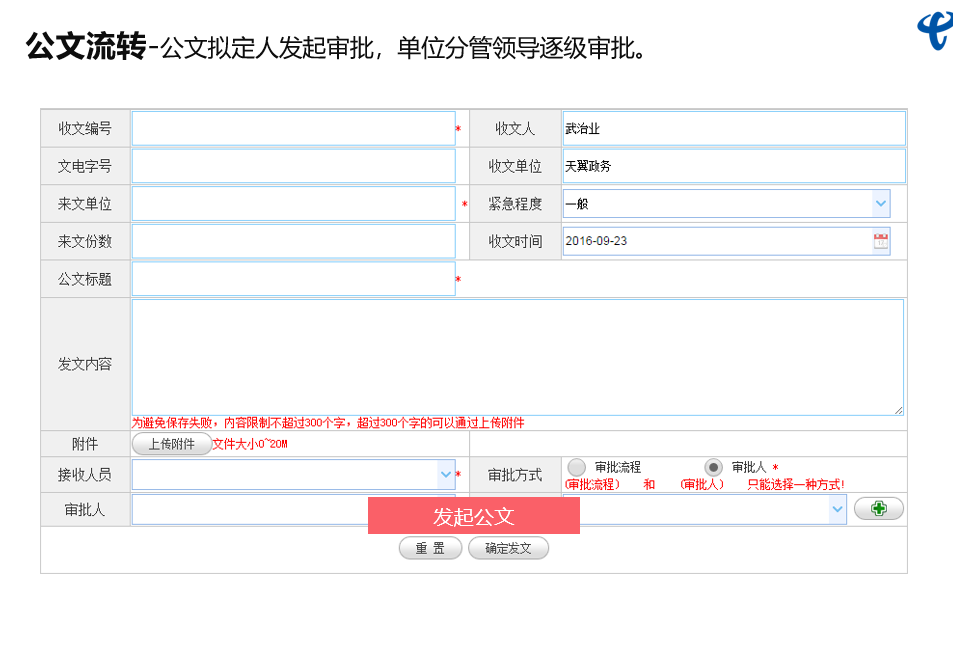Focus the 公文标题 text field
Screen dimensions: 953x648
click(x=293, y=279)
